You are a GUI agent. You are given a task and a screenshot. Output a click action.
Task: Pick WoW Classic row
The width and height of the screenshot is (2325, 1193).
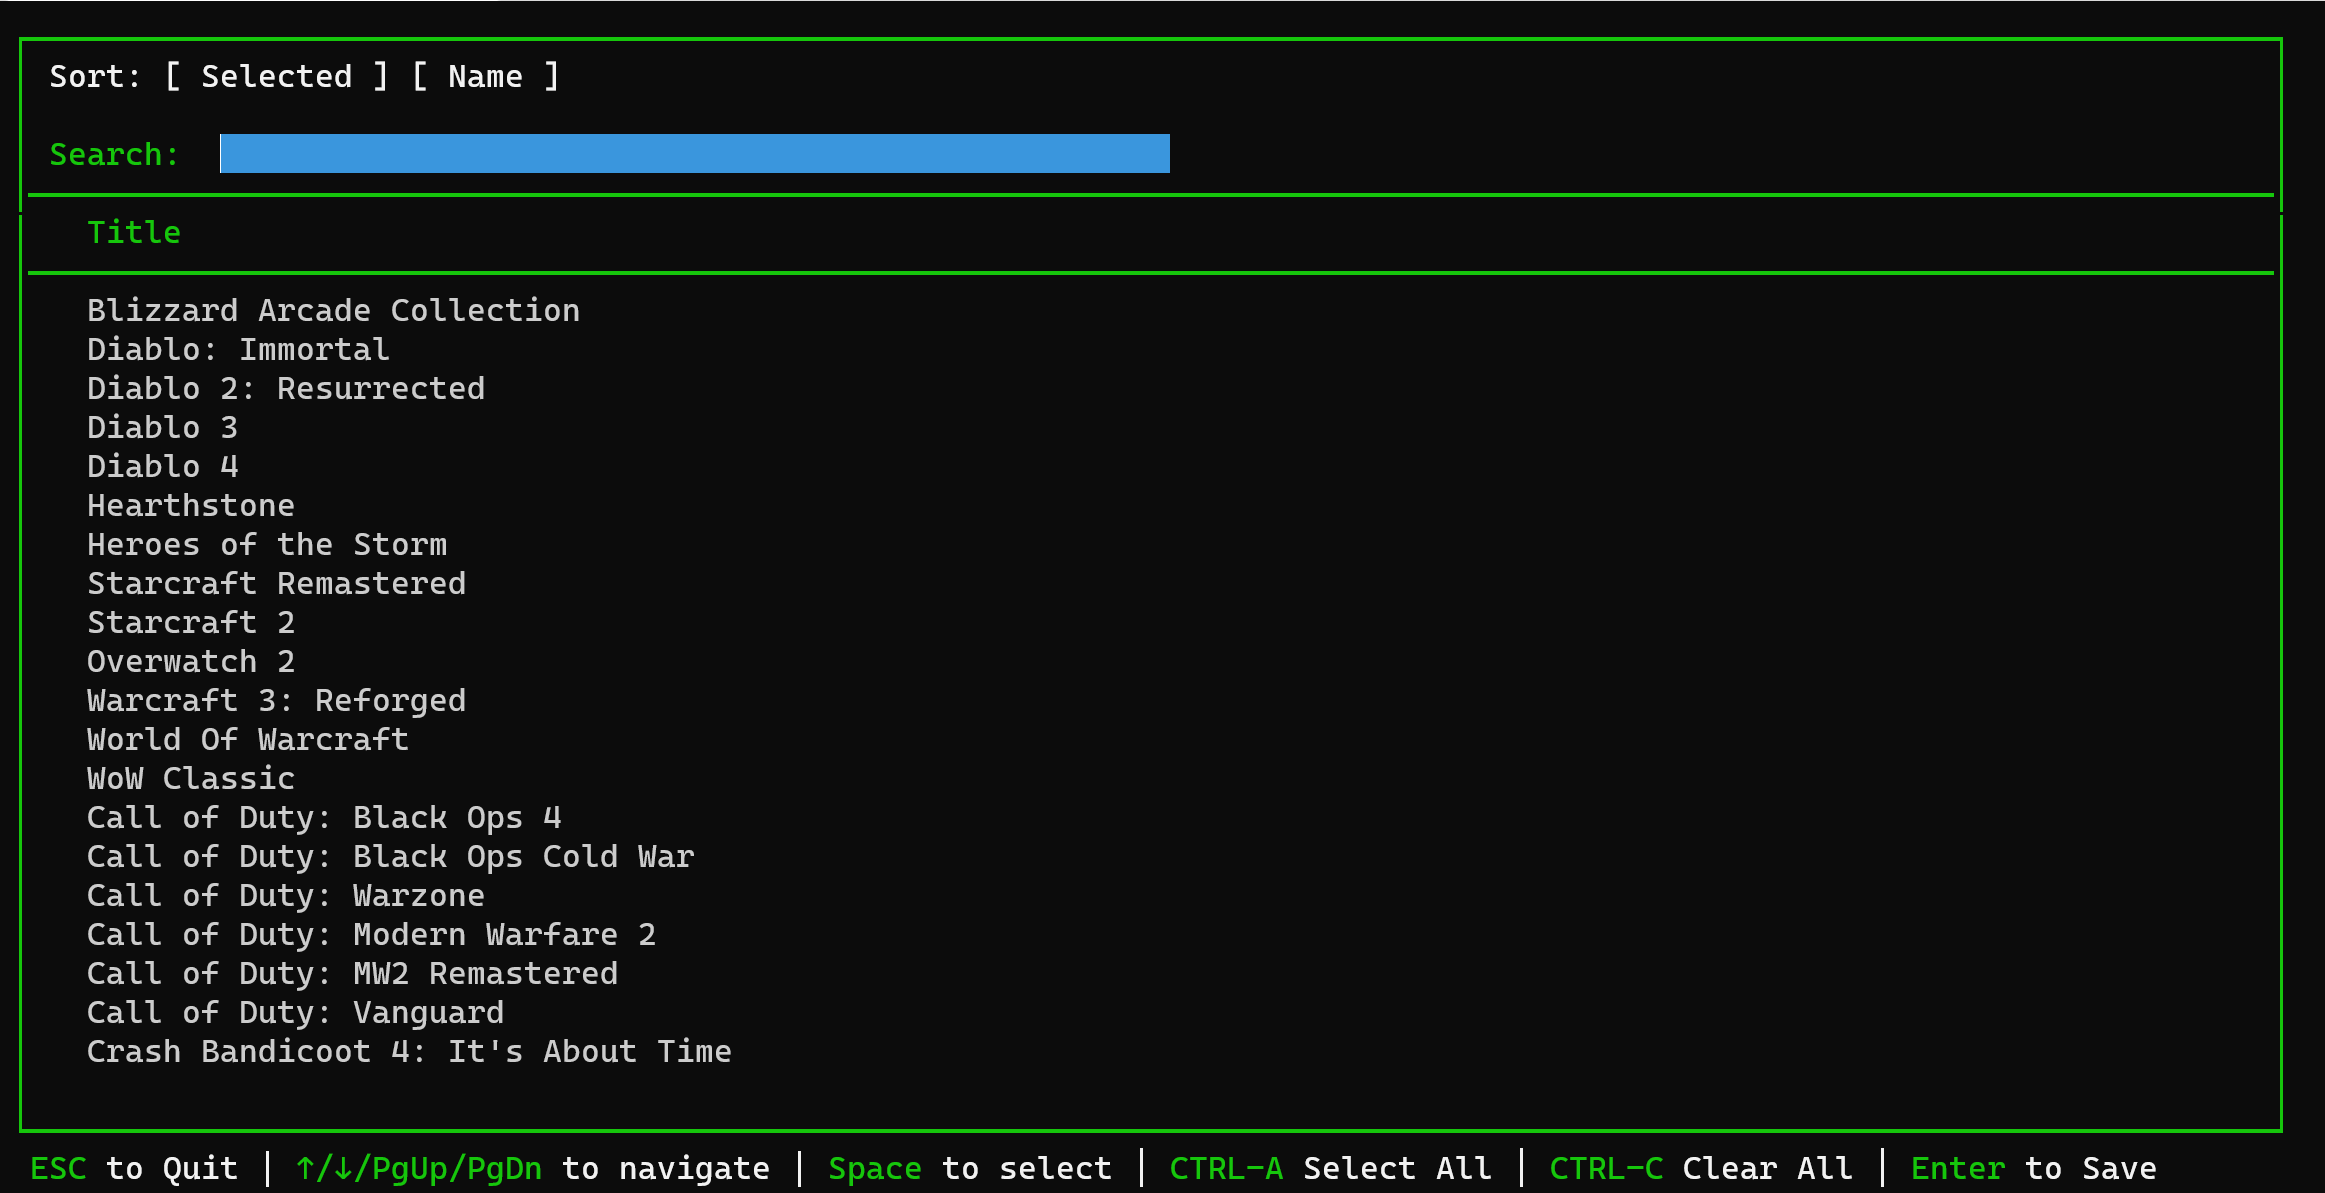pos(191,779)
